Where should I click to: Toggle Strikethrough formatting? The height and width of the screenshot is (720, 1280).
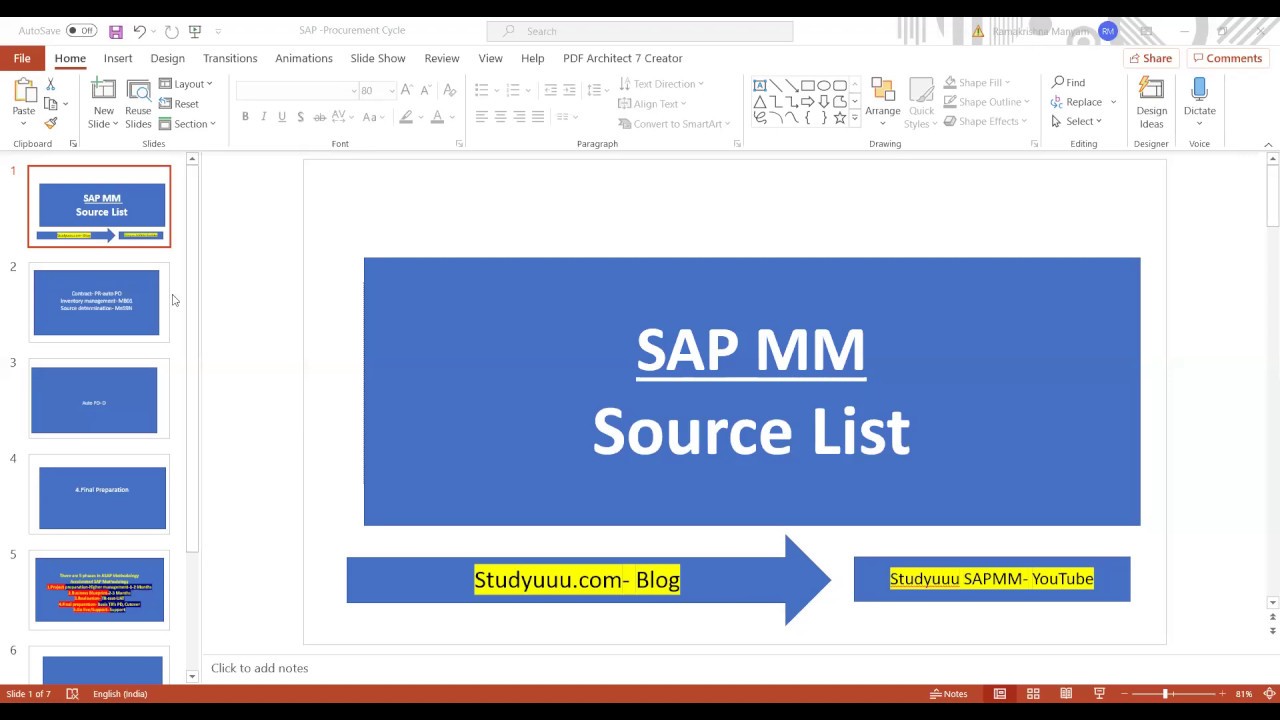[320, 117]
